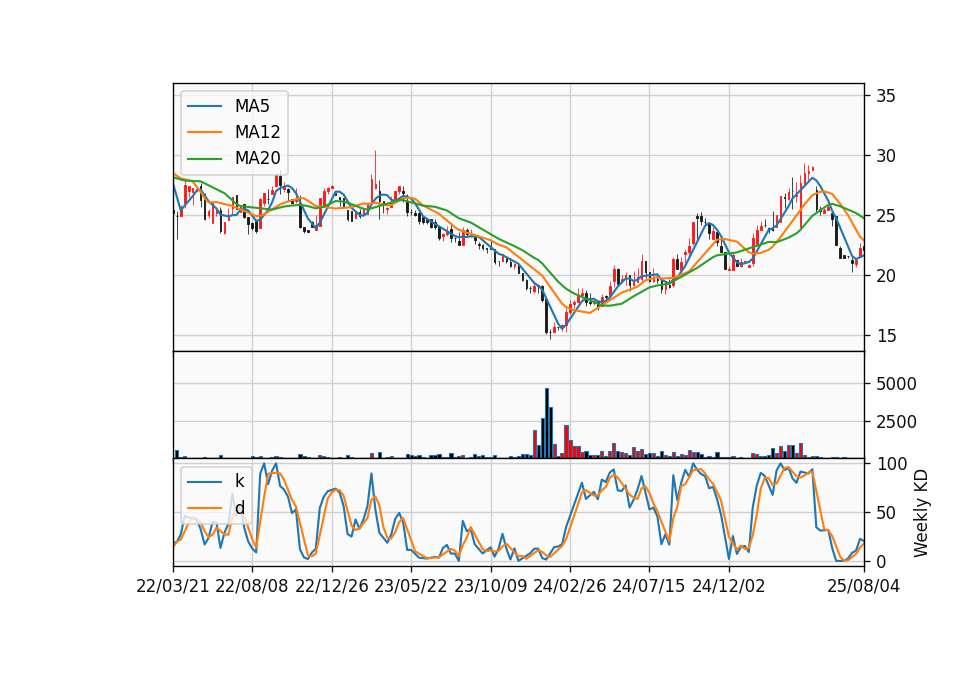The height and width of the screenshot is (690, 960).
Task: Click the price axis value 35
Action: [886, 96]
